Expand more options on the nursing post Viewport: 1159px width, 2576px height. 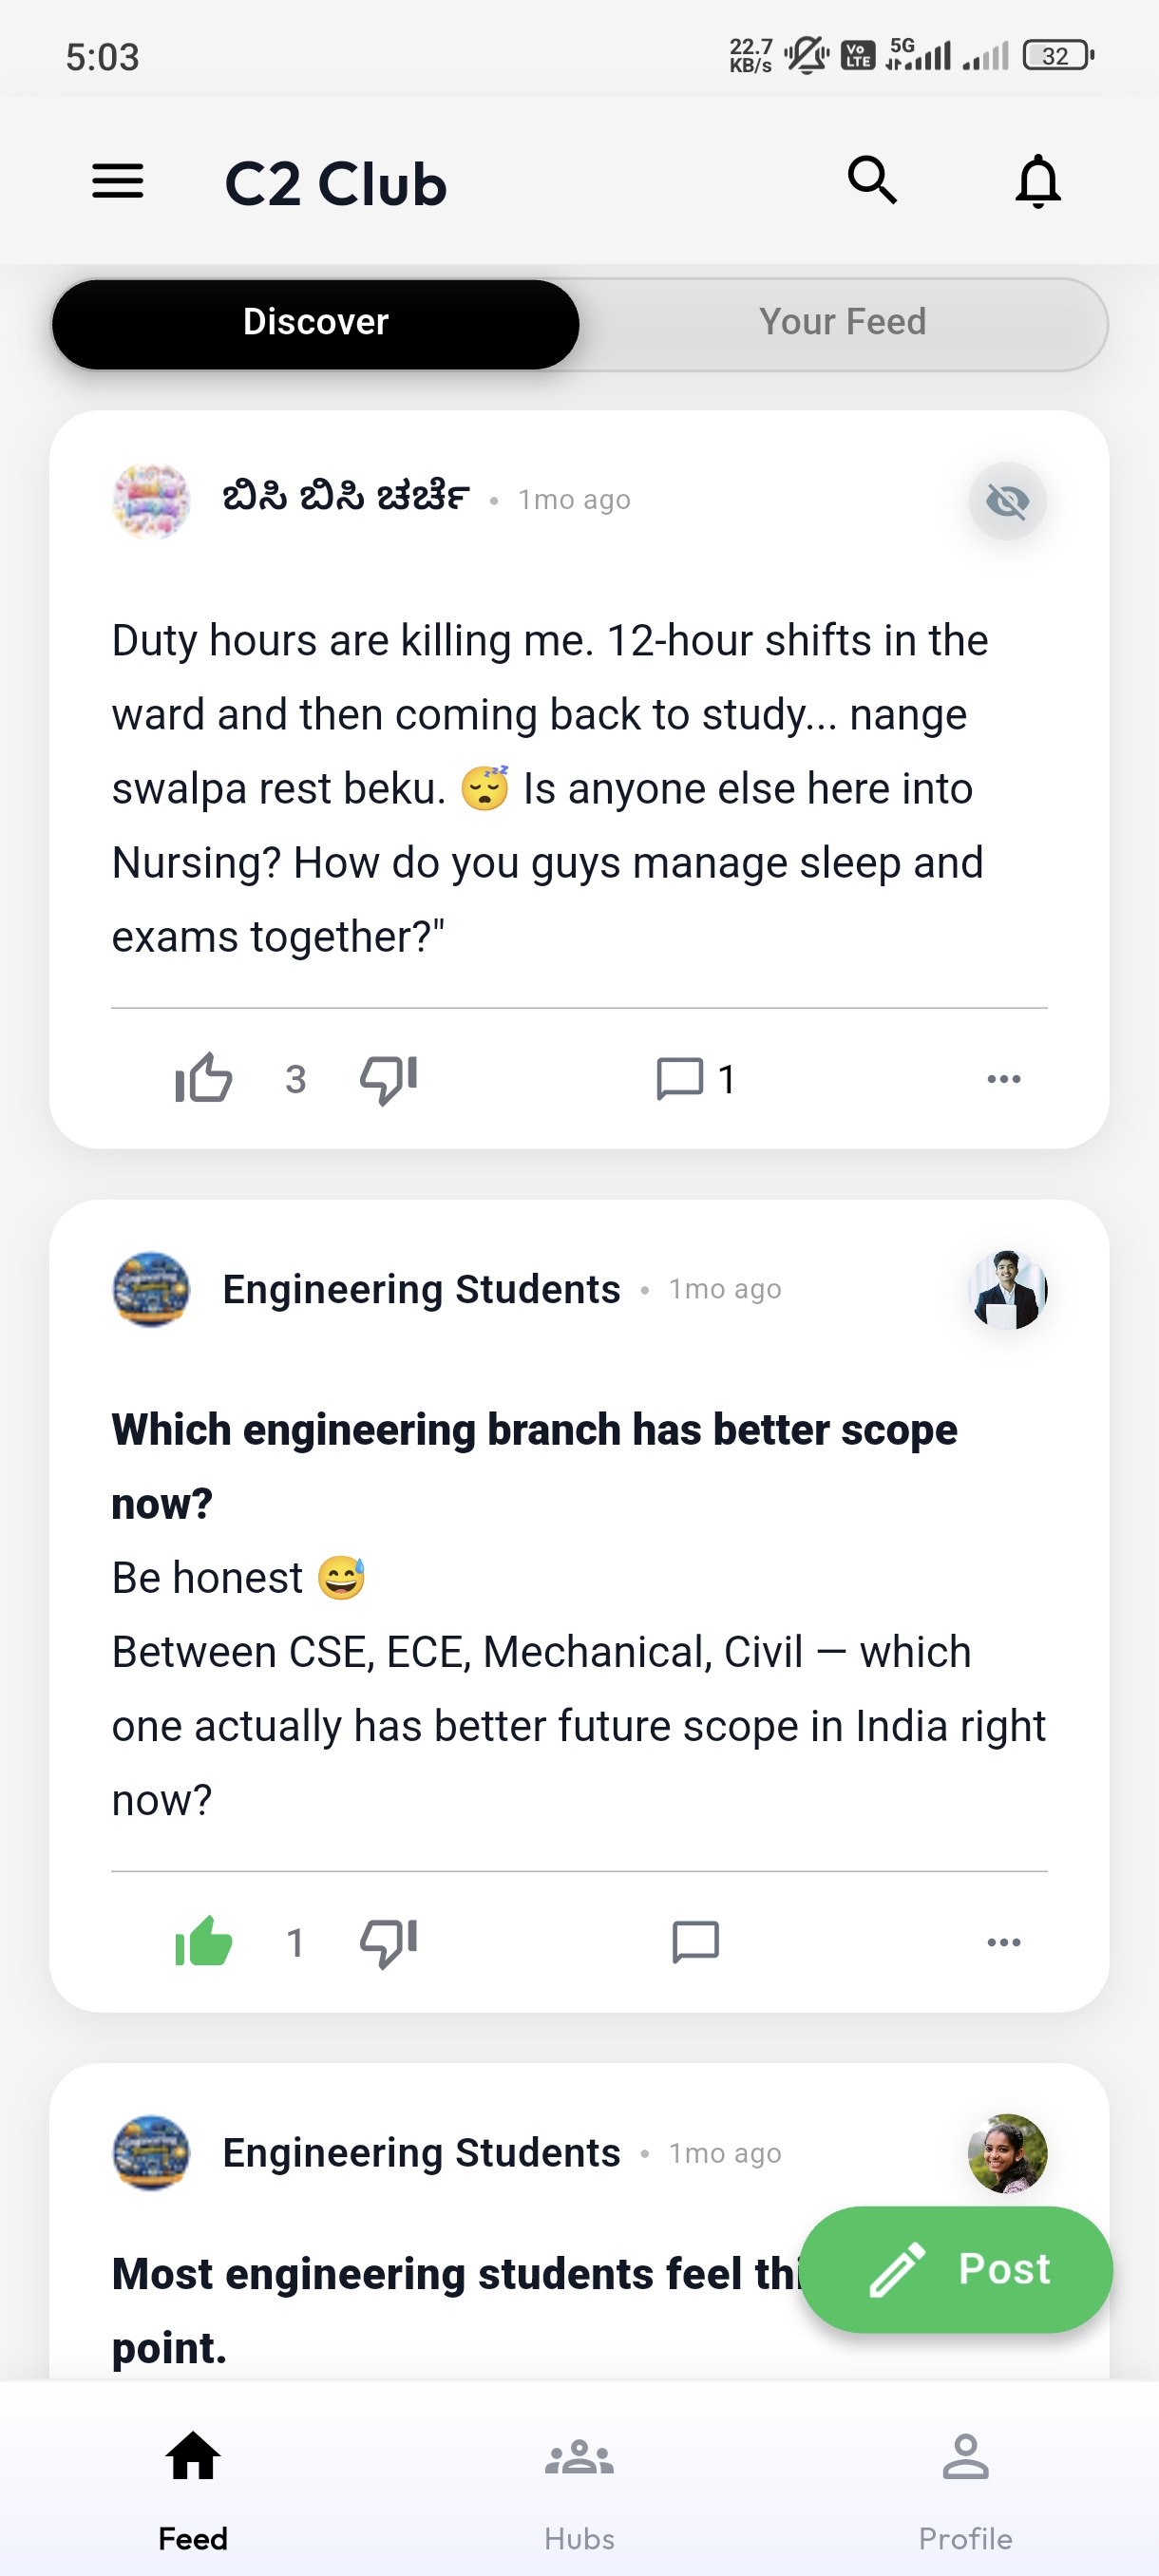point(1003,1078)
